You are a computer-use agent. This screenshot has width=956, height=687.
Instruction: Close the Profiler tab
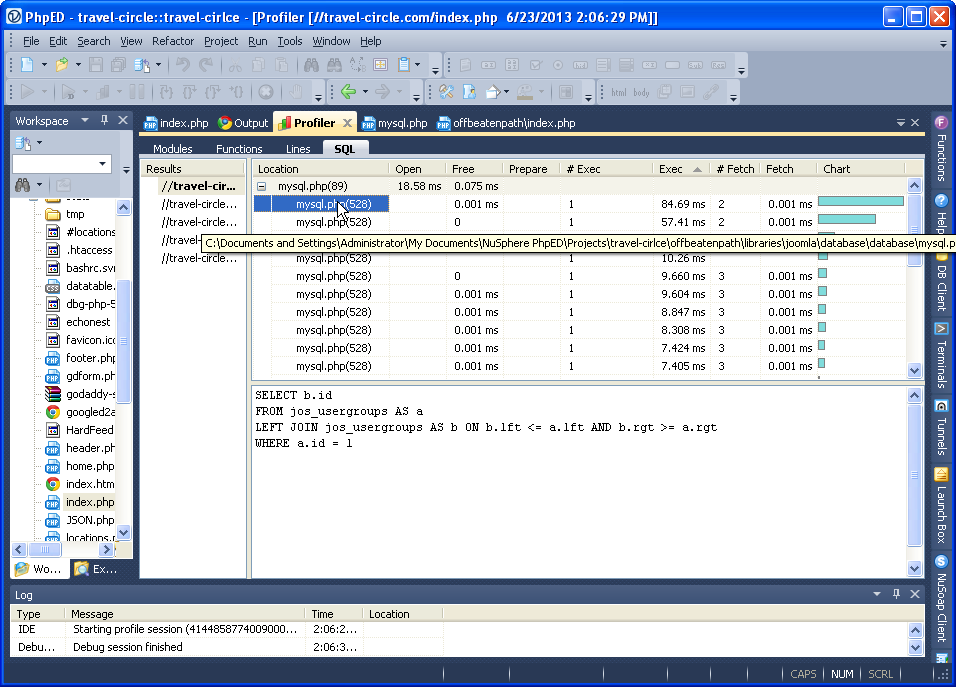coord(347,123)
